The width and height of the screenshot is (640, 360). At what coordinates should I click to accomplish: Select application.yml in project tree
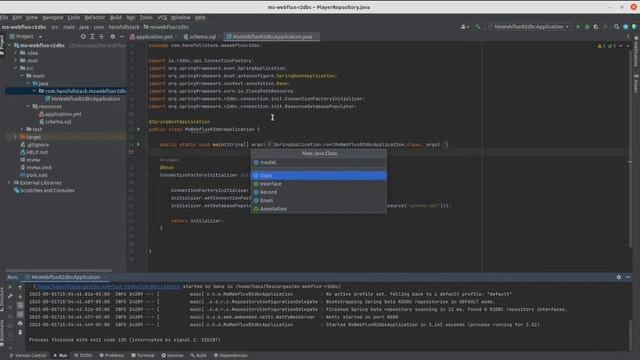(60, 114)
